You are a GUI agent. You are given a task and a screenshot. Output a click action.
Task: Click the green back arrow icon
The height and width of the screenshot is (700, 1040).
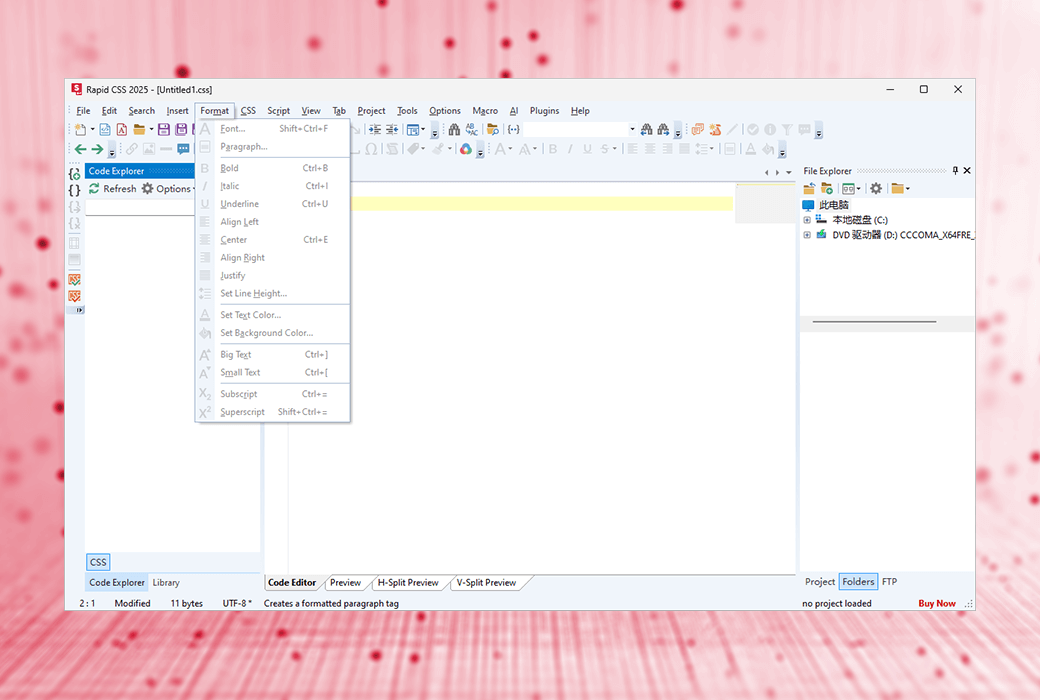coord(80,149)
